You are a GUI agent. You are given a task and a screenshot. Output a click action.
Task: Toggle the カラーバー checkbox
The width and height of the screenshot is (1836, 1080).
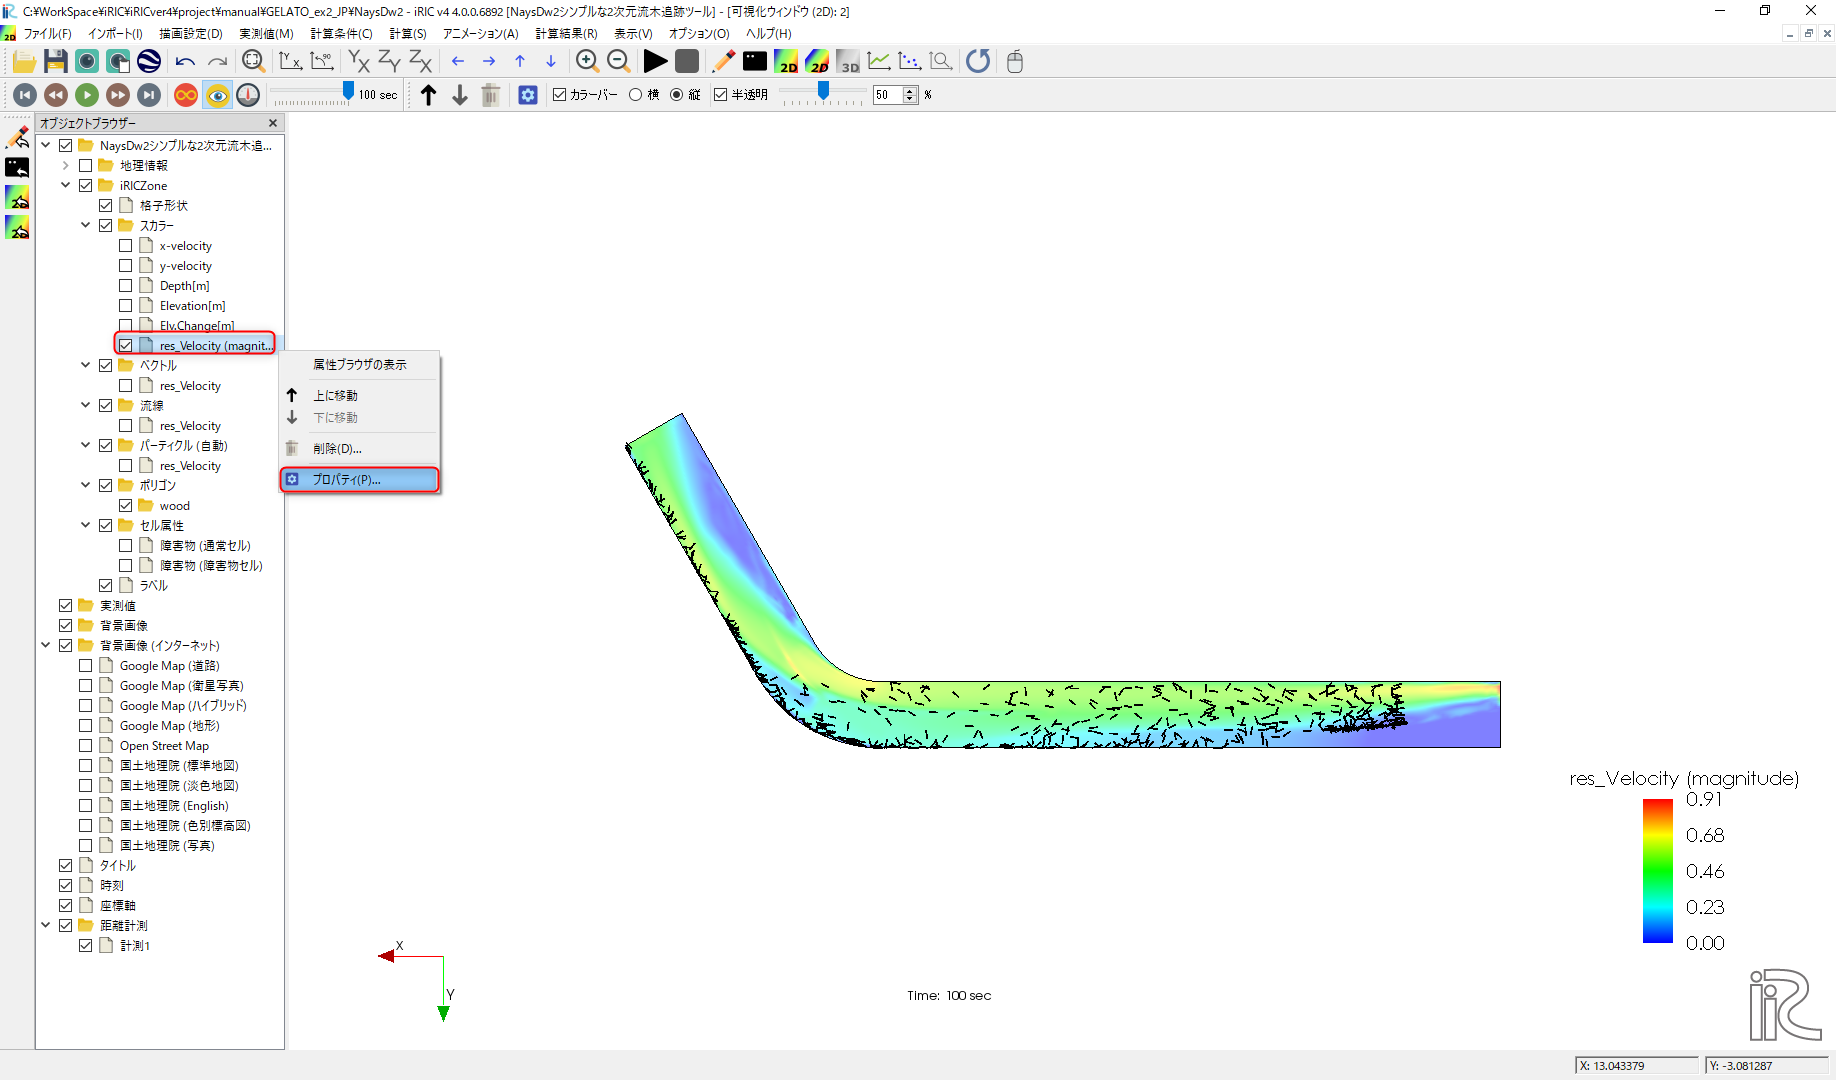(560, 95)
